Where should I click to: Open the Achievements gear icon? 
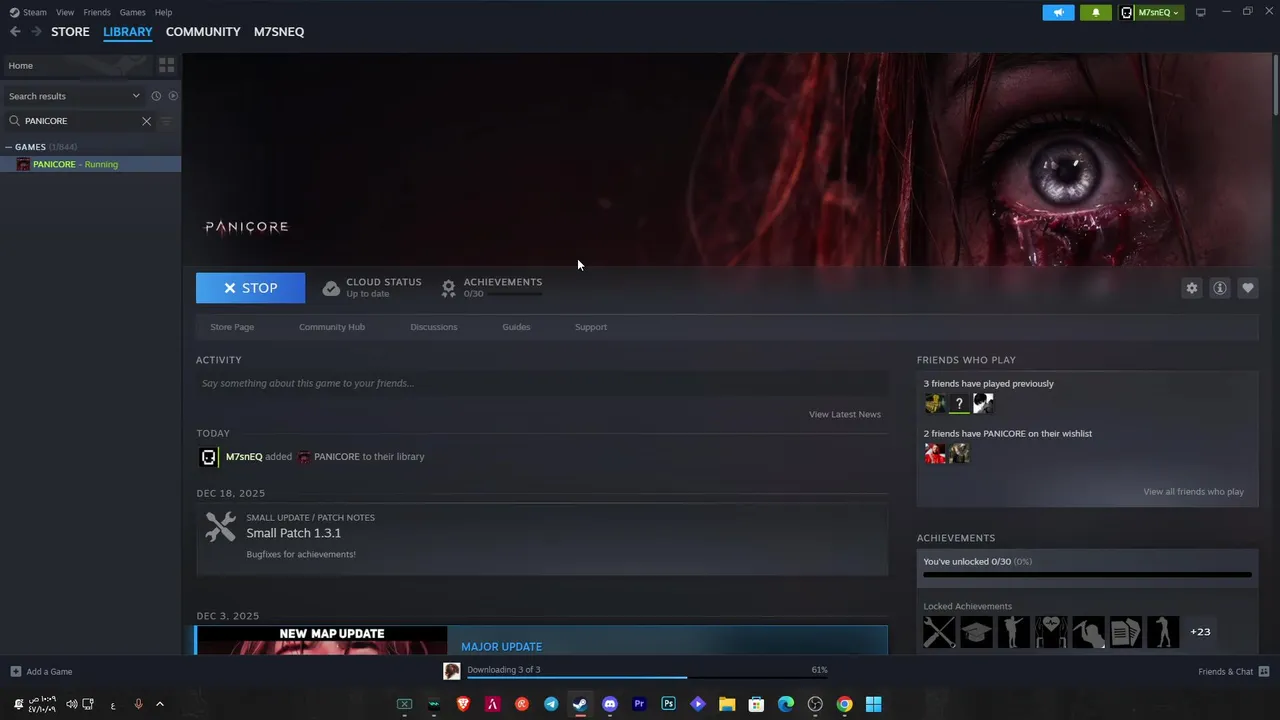(x=449, y=288)
